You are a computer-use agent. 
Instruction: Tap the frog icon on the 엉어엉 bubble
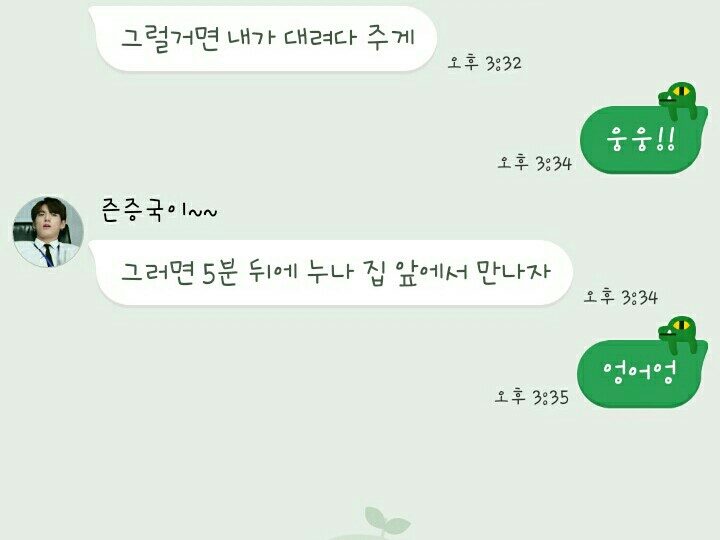(x=678, y=335)
